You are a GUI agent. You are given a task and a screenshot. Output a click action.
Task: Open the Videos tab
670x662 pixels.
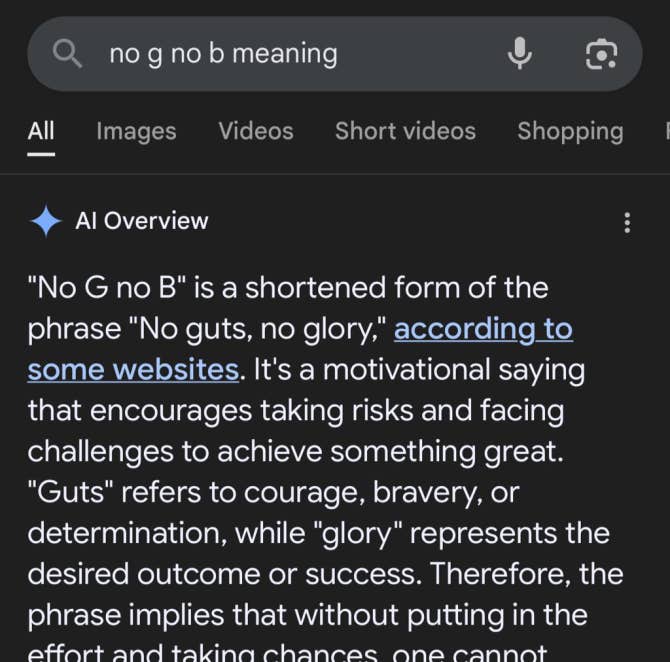click(x=256, y=131)
